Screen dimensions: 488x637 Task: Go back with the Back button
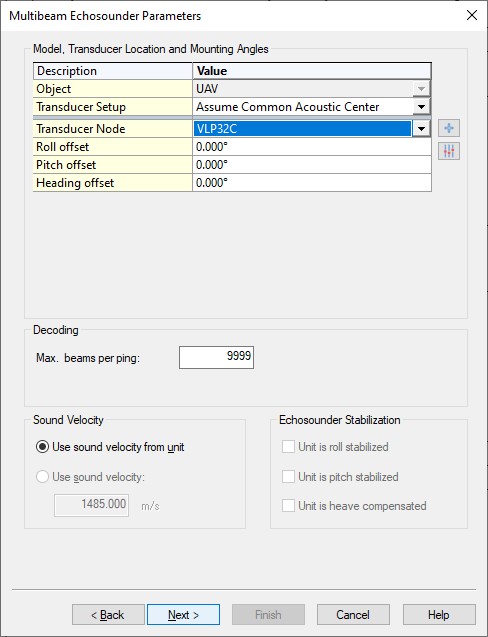pyautogui.click(x=108, y=615)
